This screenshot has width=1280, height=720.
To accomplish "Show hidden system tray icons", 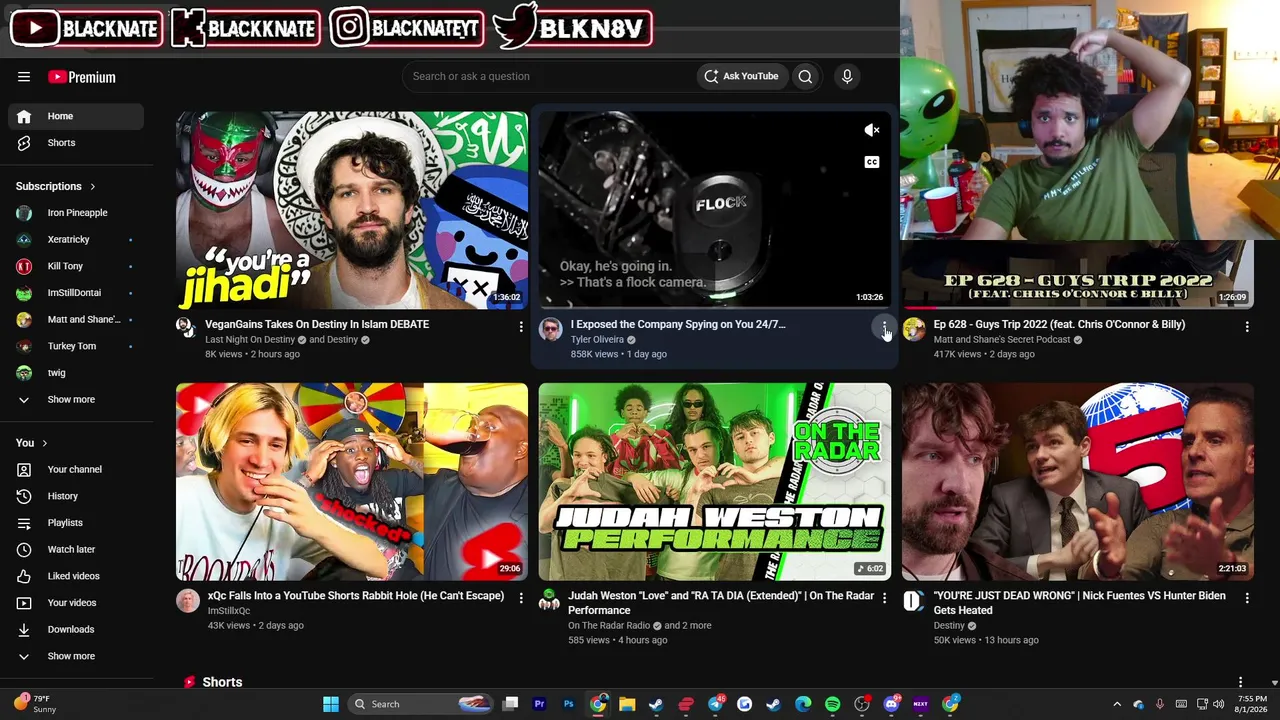I will tap(1117, 704).
